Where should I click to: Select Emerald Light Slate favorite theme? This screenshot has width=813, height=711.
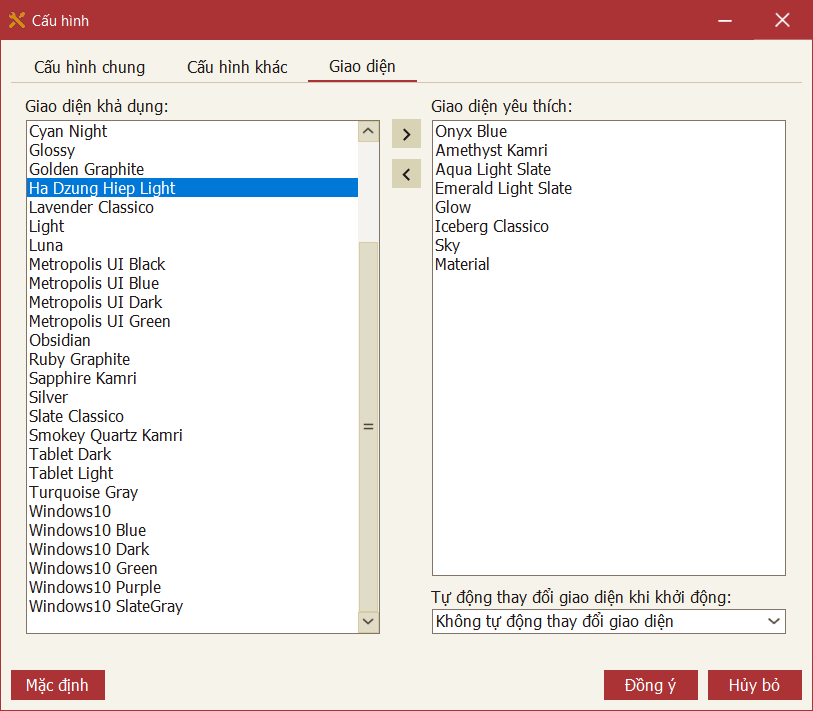point(503,188)
